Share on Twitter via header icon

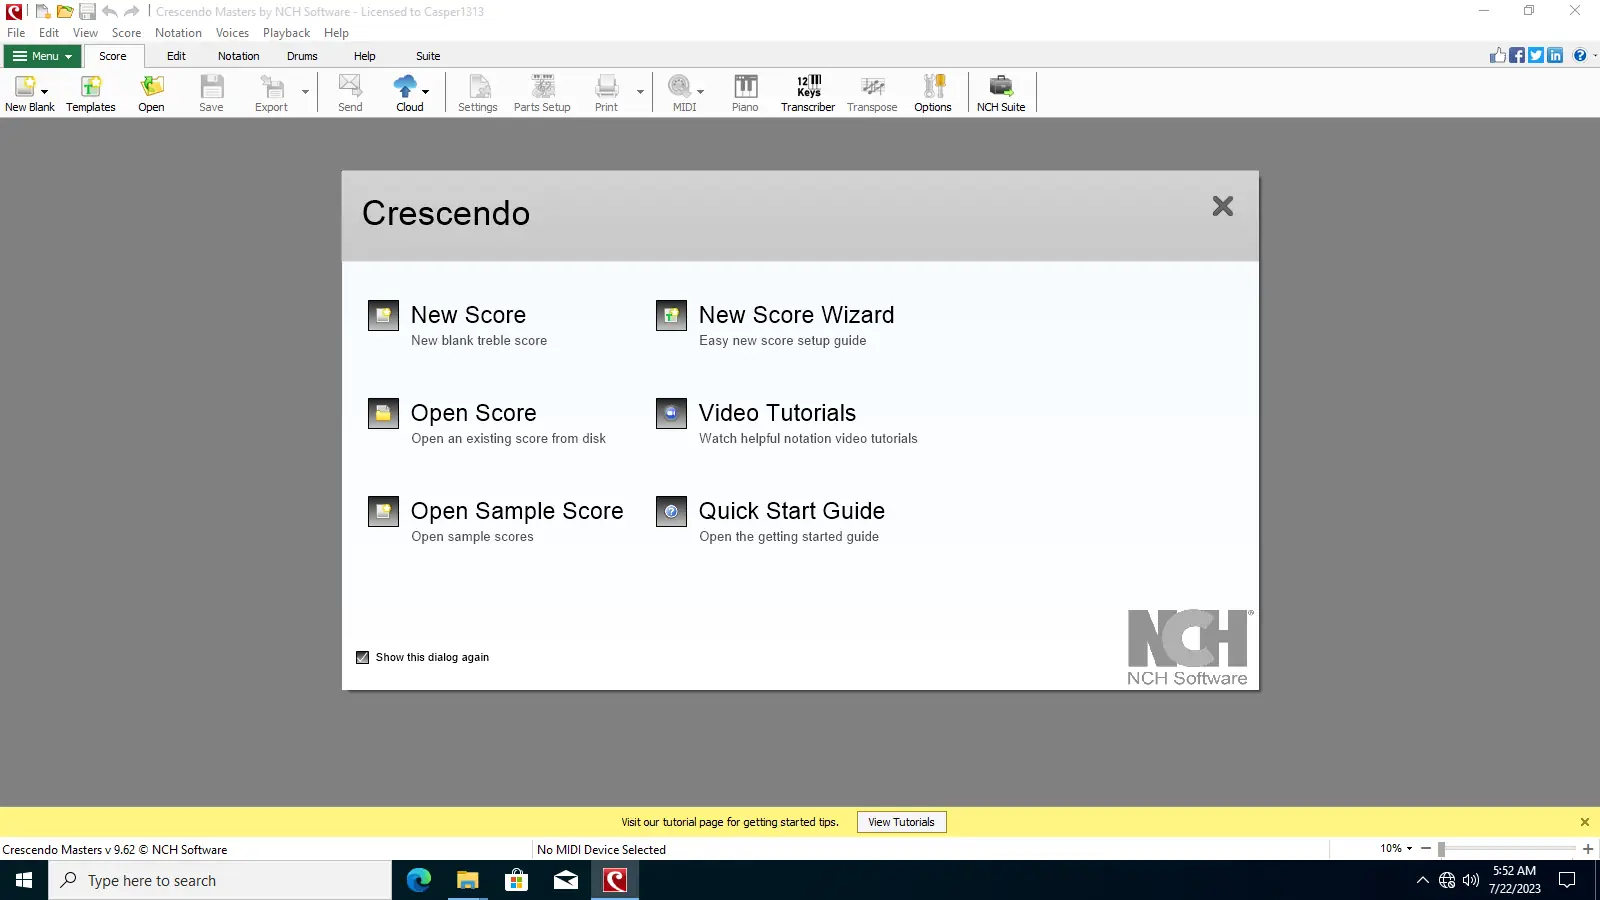tap(1536, 56)
